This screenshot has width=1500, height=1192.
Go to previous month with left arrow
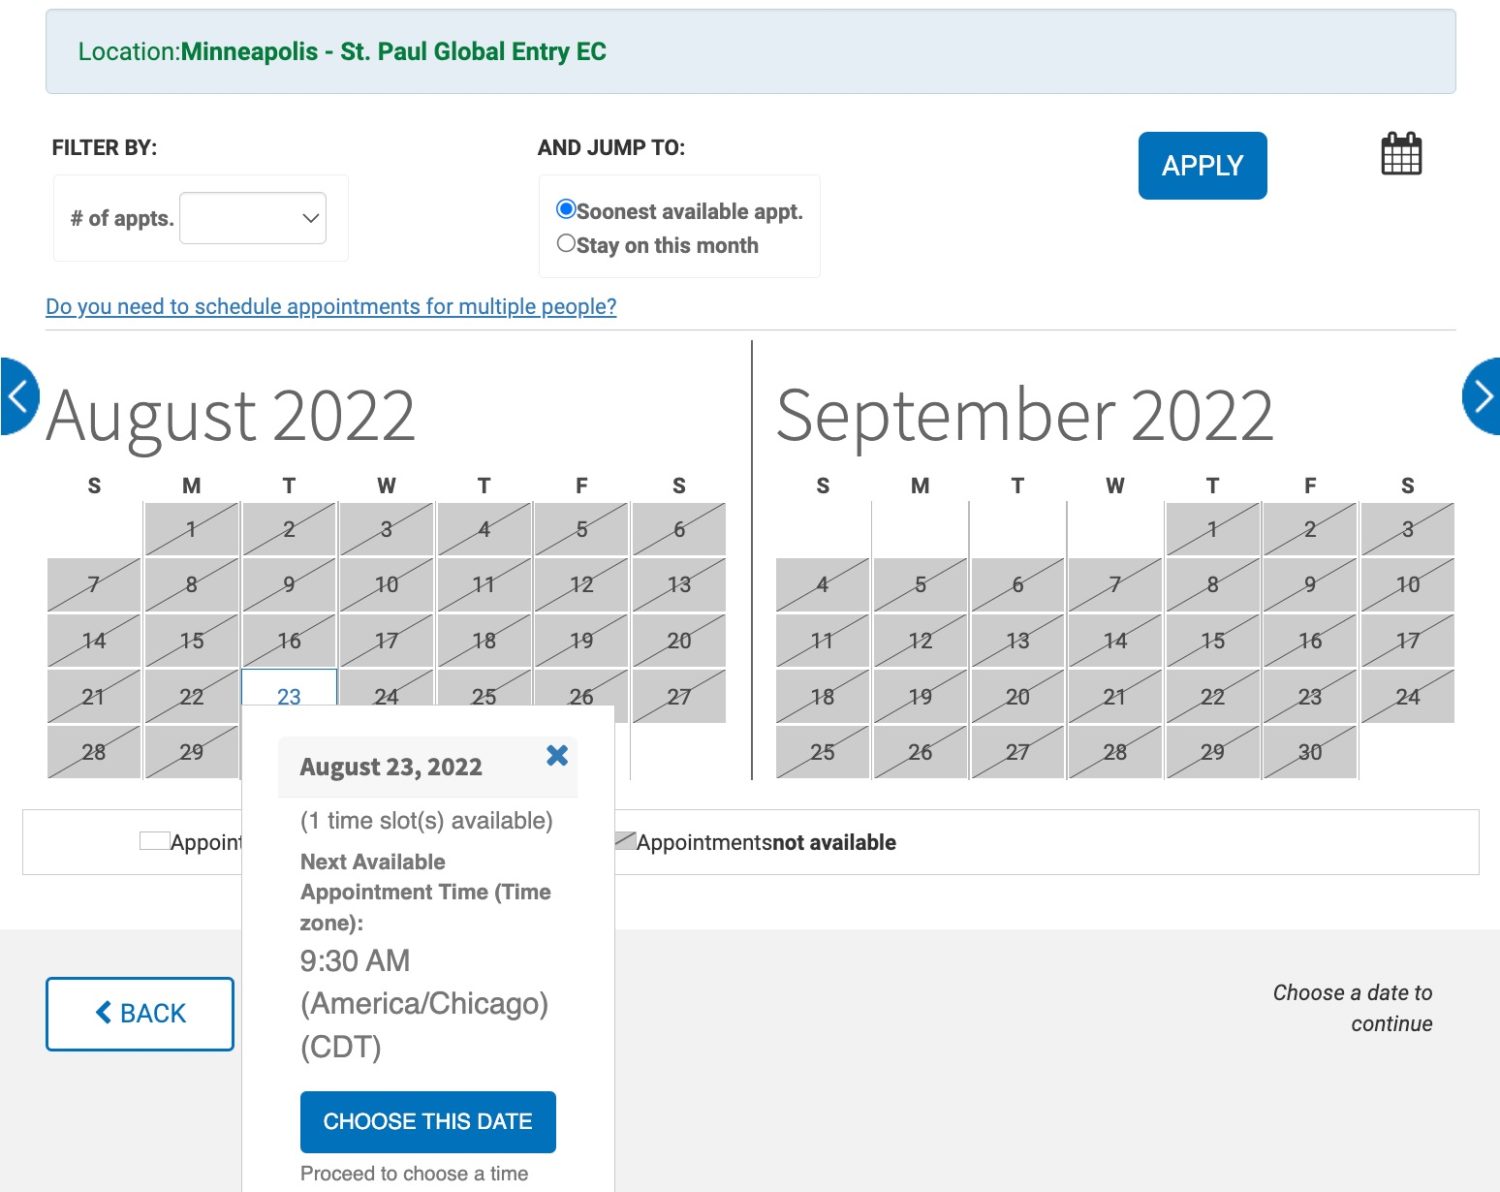pyautogui.click(x=18, y=397)
